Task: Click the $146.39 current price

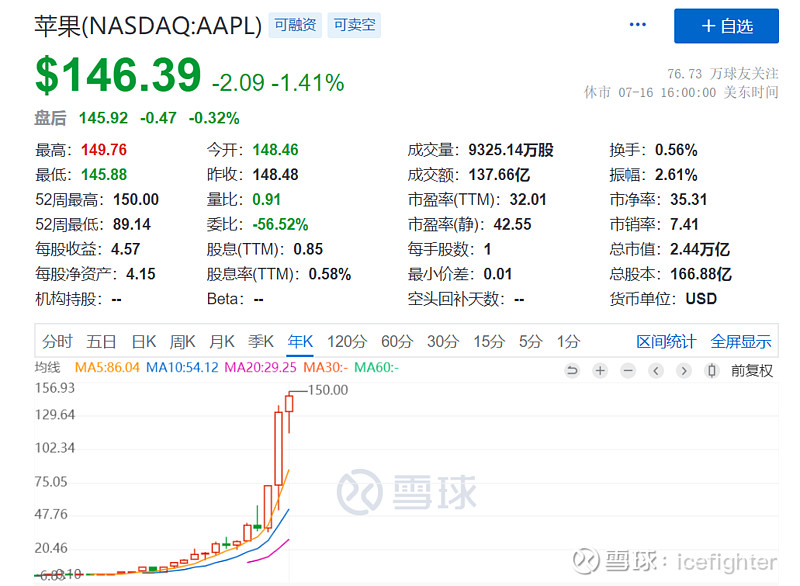Action: point(118,75)
